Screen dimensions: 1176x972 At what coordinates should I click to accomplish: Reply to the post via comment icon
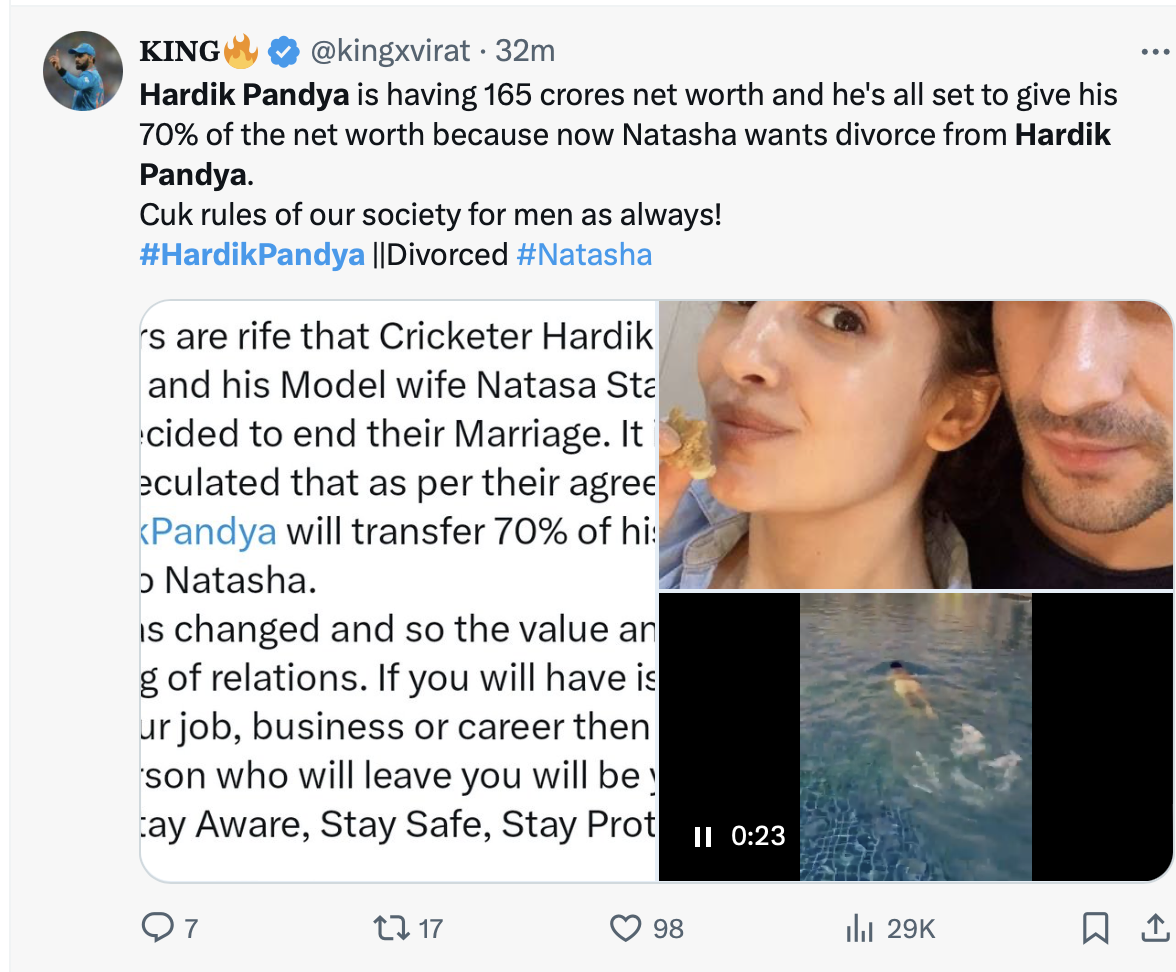coord(157,928)
